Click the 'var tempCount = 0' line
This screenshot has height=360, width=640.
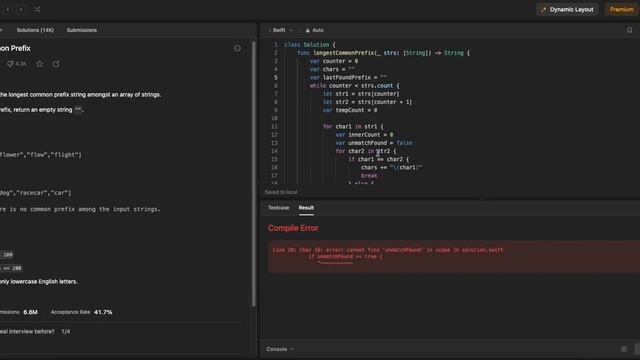350,110
